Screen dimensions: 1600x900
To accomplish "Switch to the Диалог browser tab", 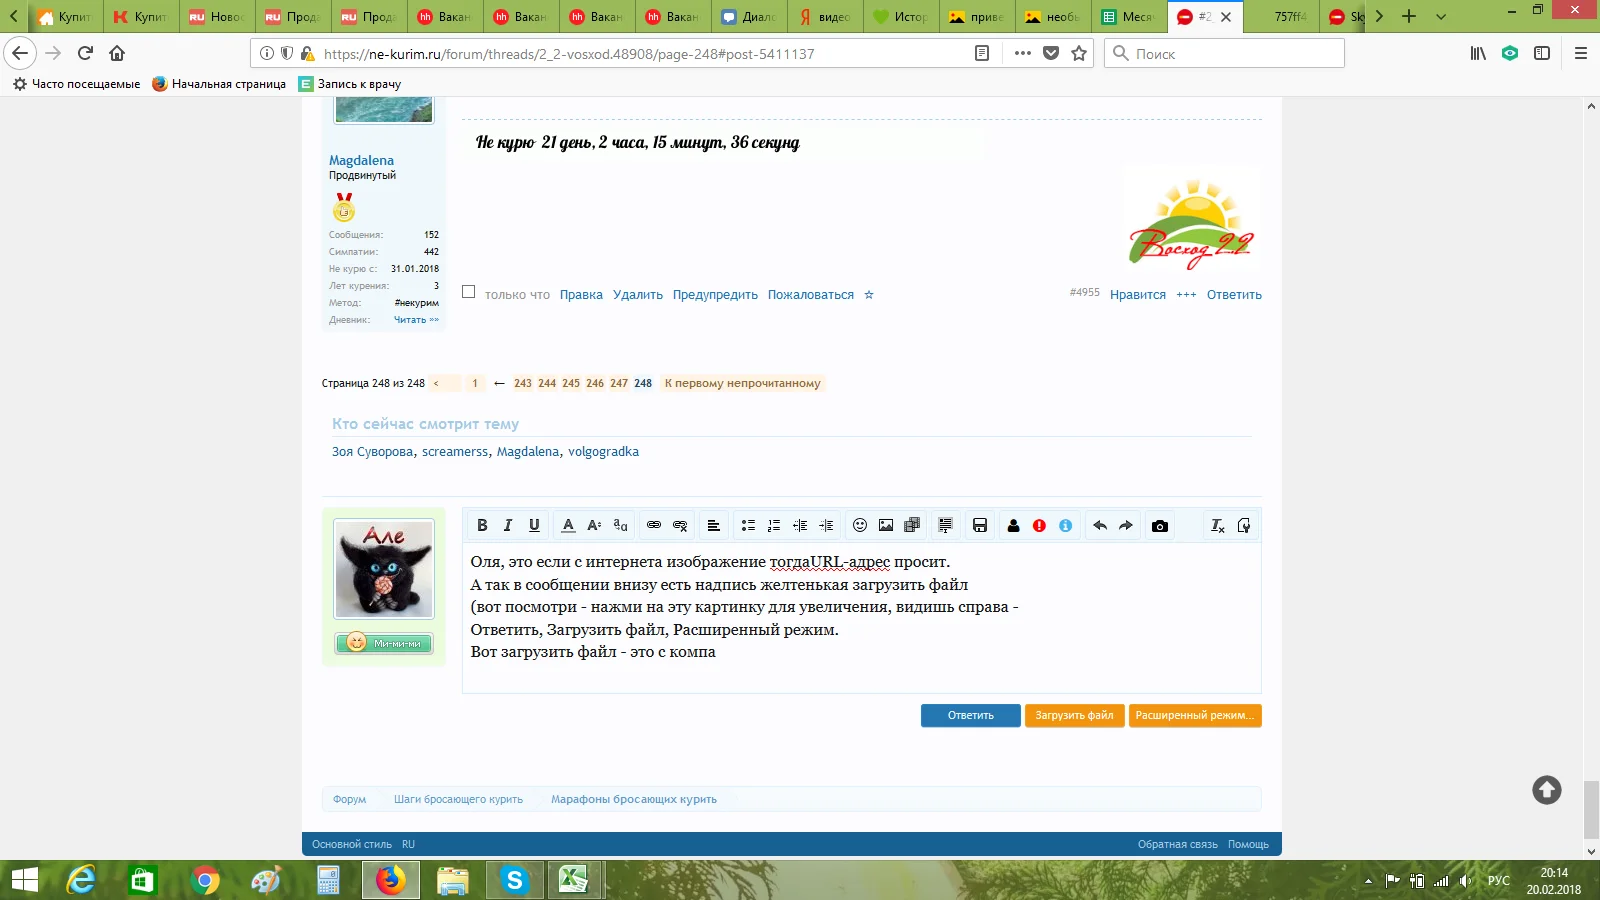I will coord(749,17).
